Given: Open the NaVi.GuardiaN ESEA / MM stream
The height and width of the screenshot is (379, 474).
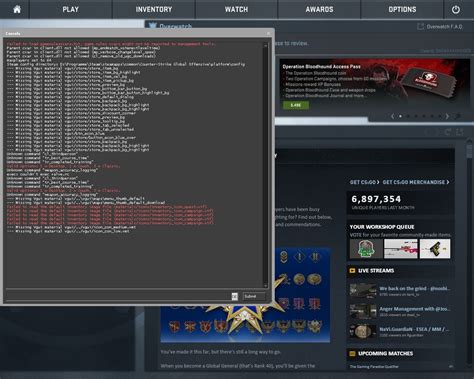Looking at the screenshot, I should (414, 329).
